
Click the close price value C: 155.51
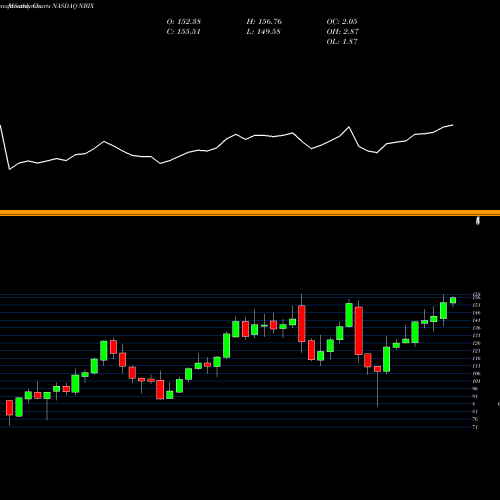[x=184, y=32]
